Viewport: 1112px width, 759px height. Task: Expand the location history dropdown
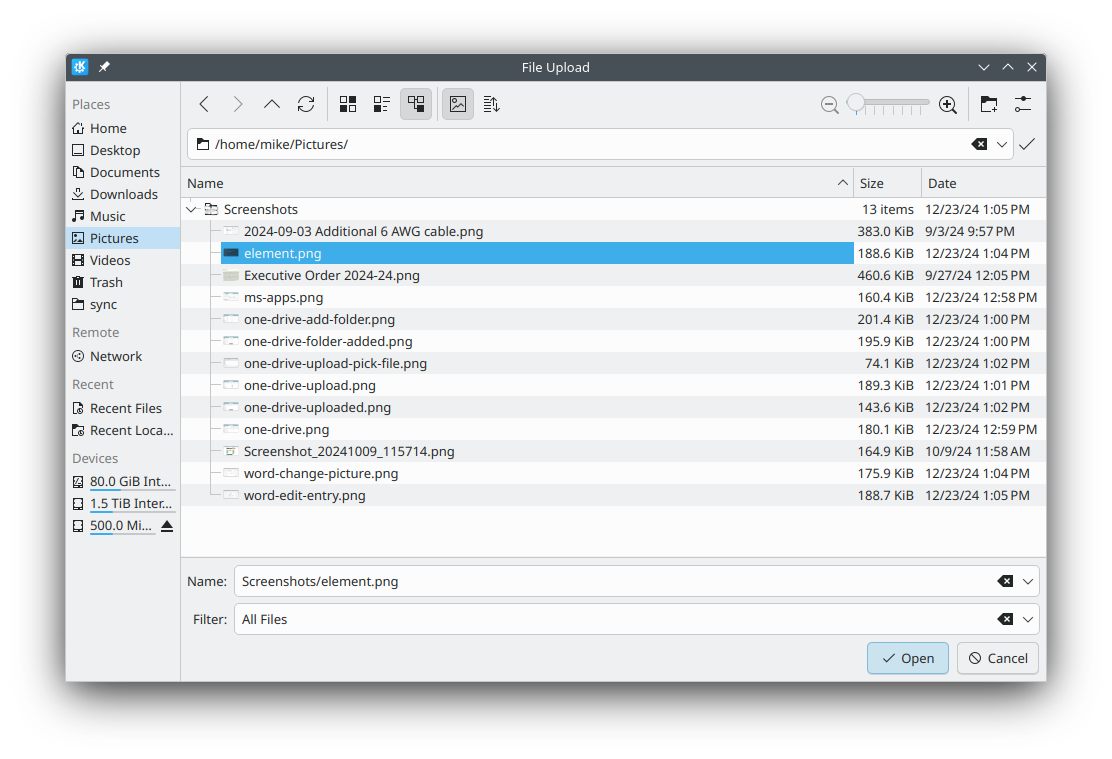(x=1001, y=144)
